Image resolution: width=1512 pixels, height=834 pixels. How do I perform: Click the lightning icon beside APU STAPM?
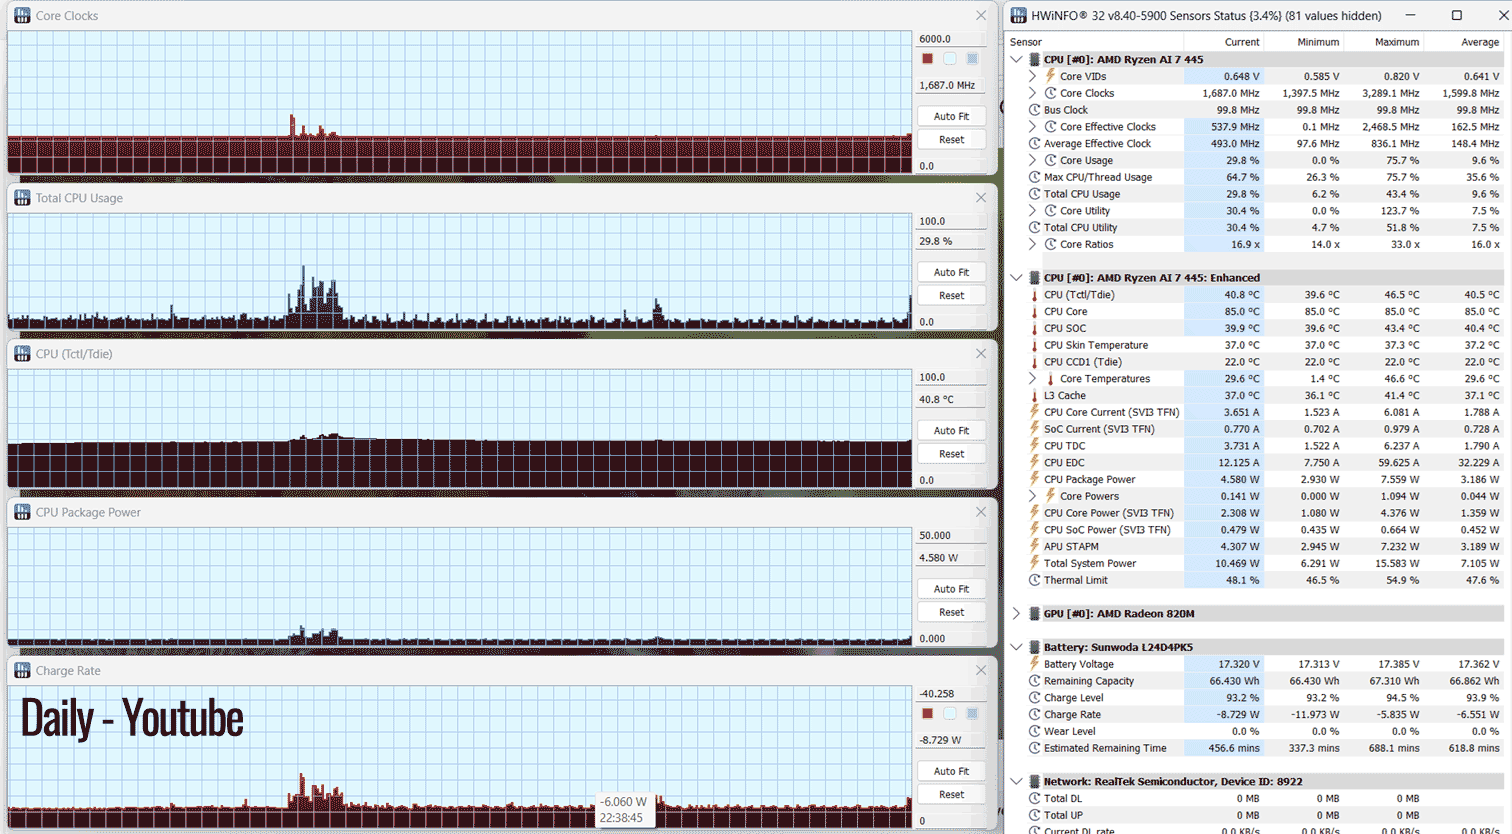1035,547
